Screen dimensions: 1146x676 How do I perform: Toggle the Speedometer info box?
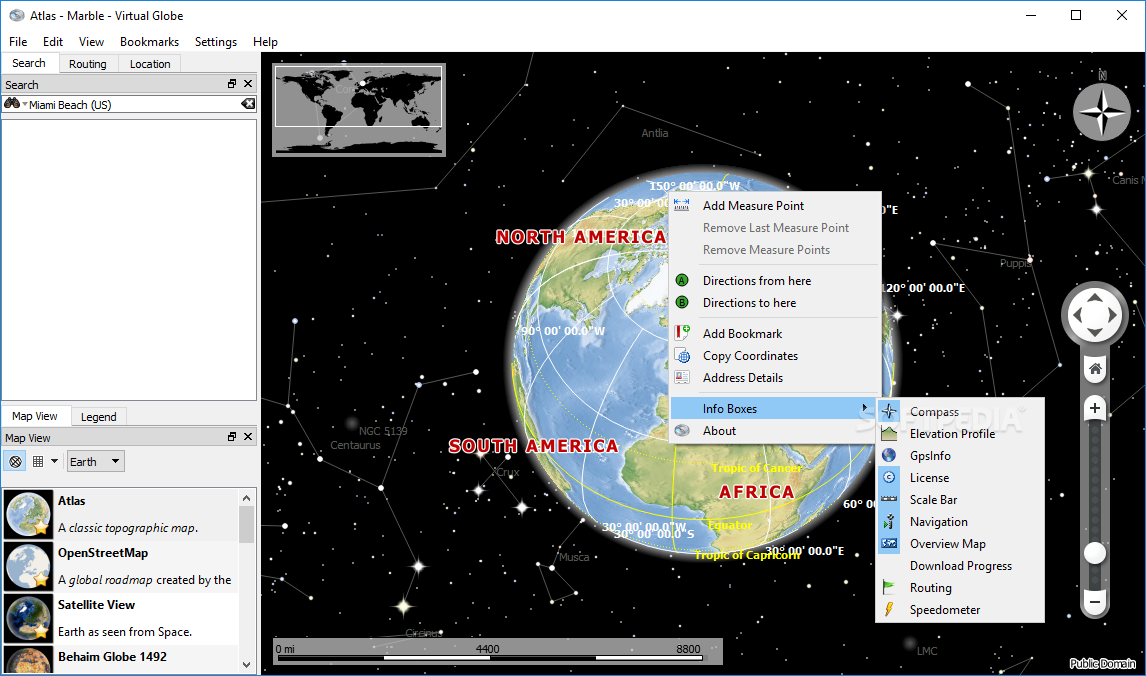pos(960,609)
